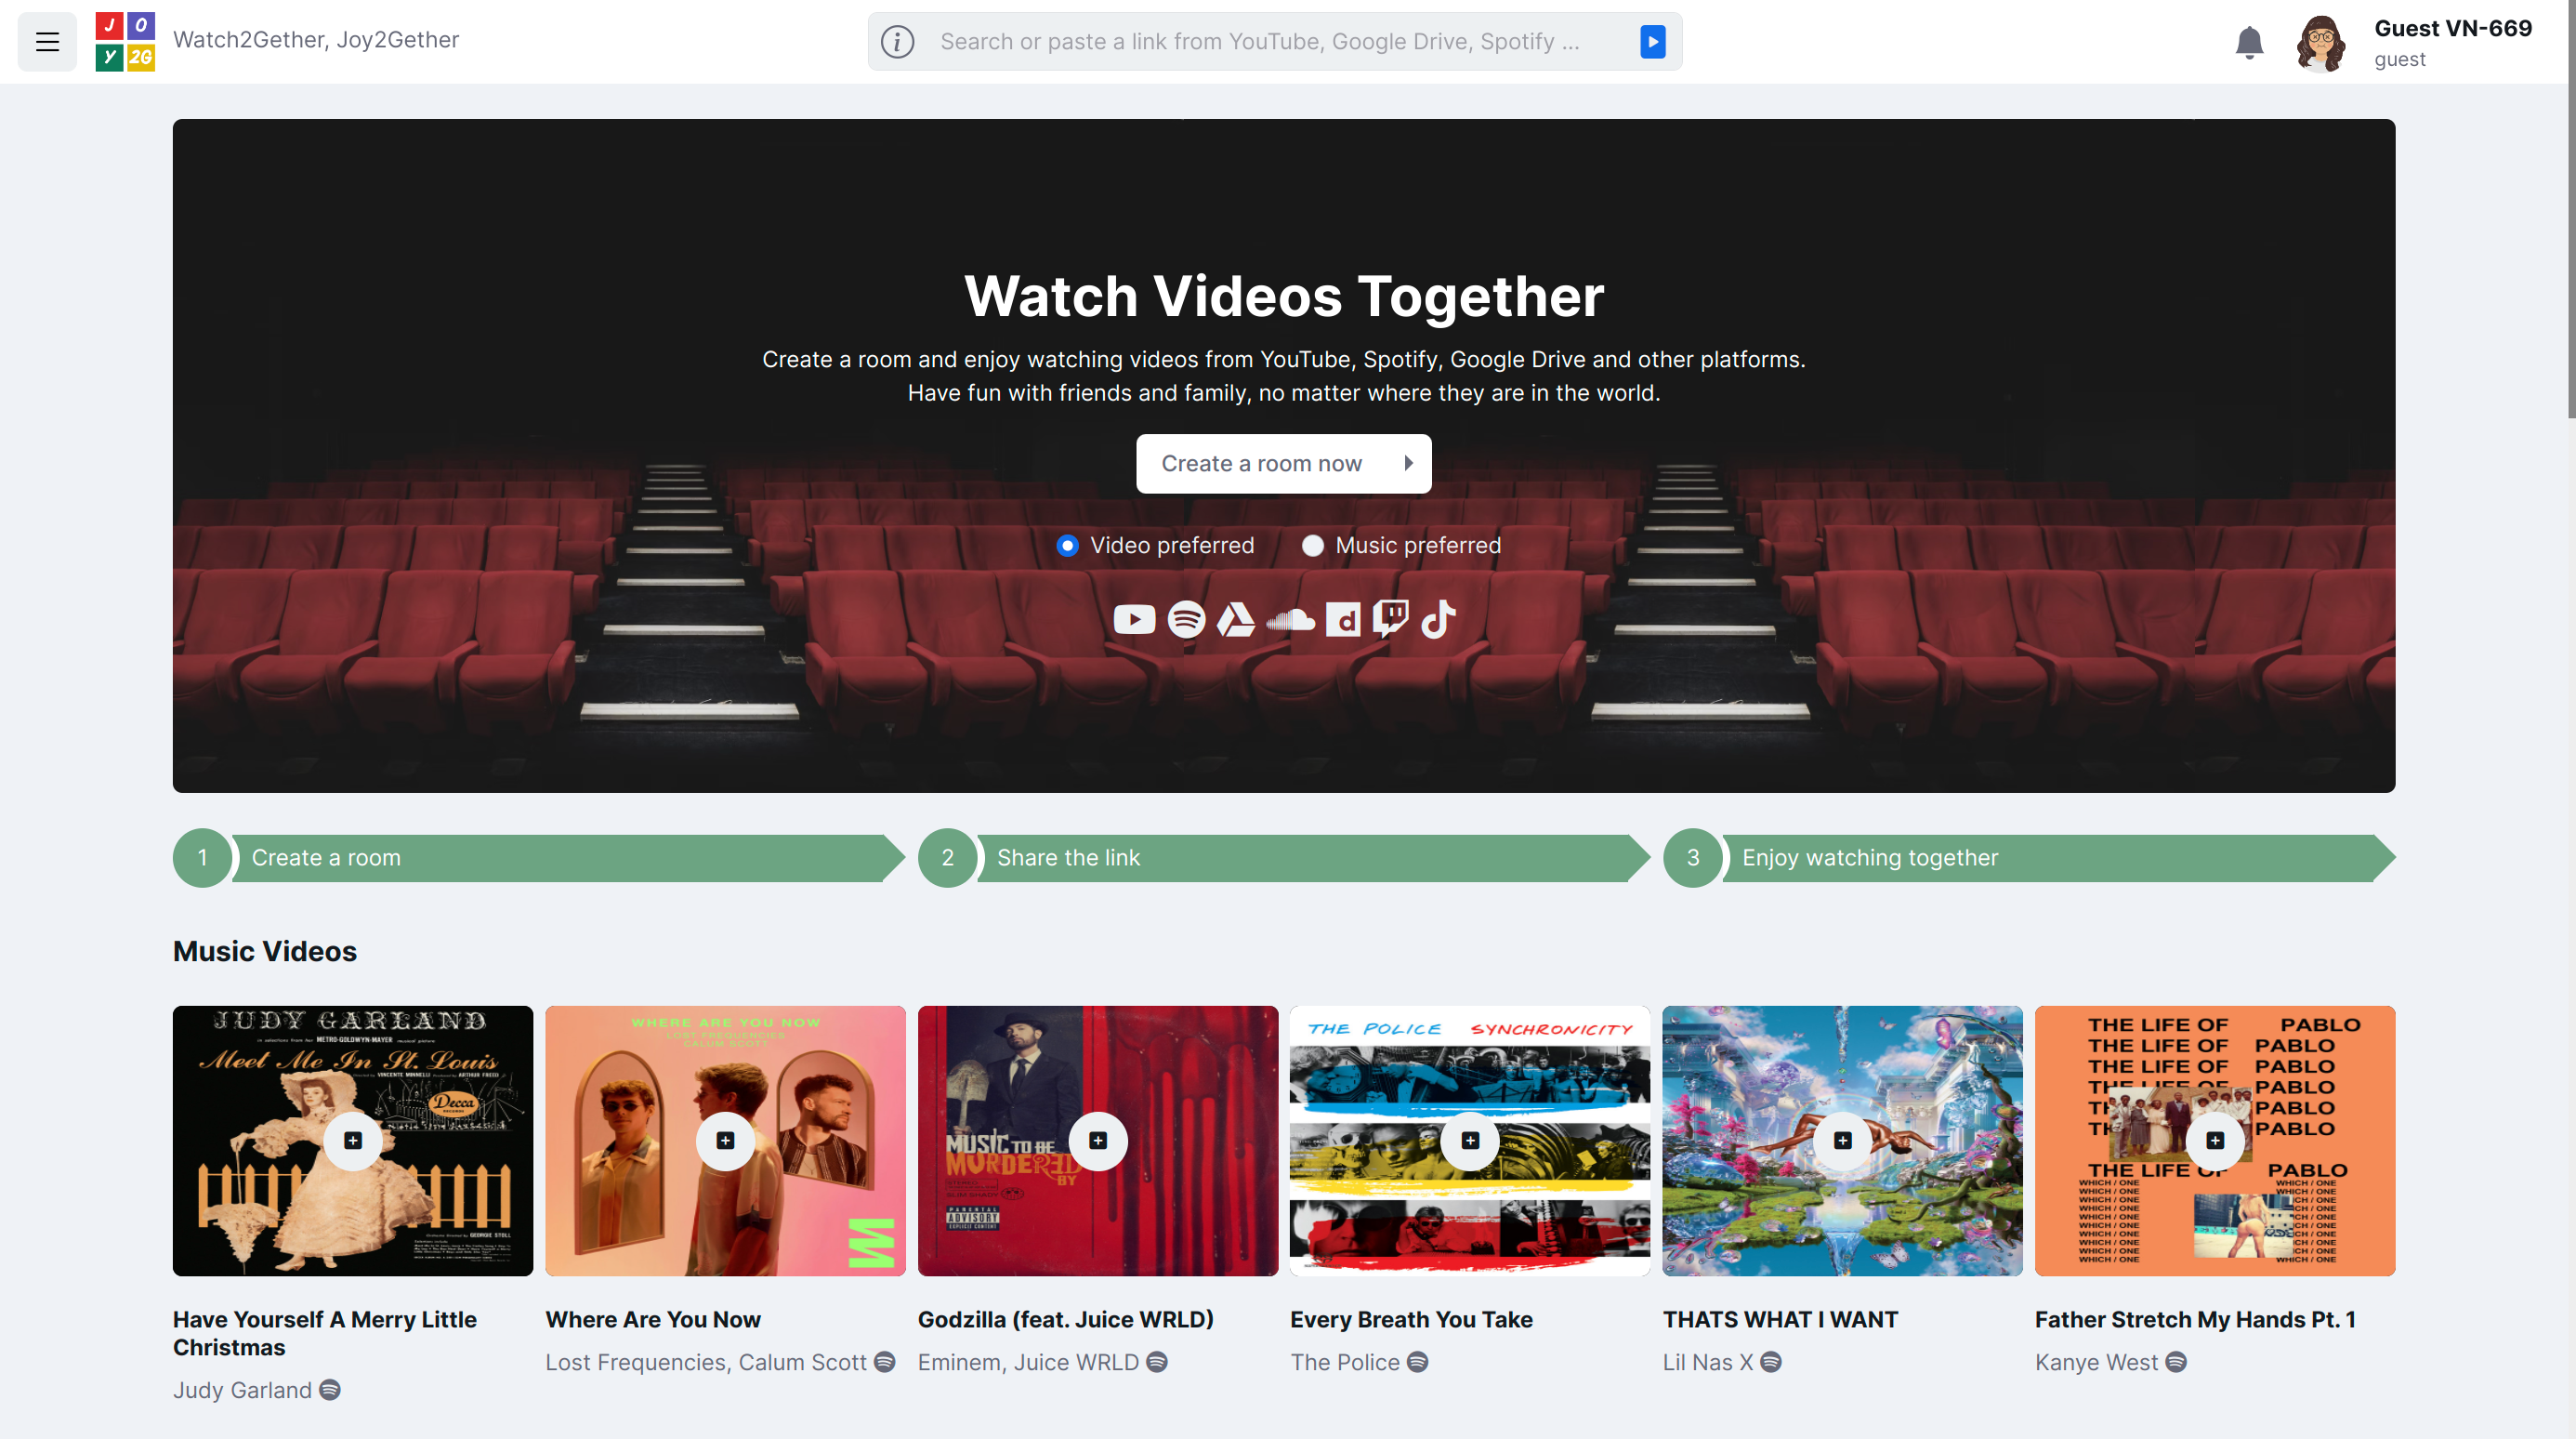This screenshot has width=2576, height=1439.
Task: Click Spotify icon next to Judy Garland
Action: (330, 1390)
